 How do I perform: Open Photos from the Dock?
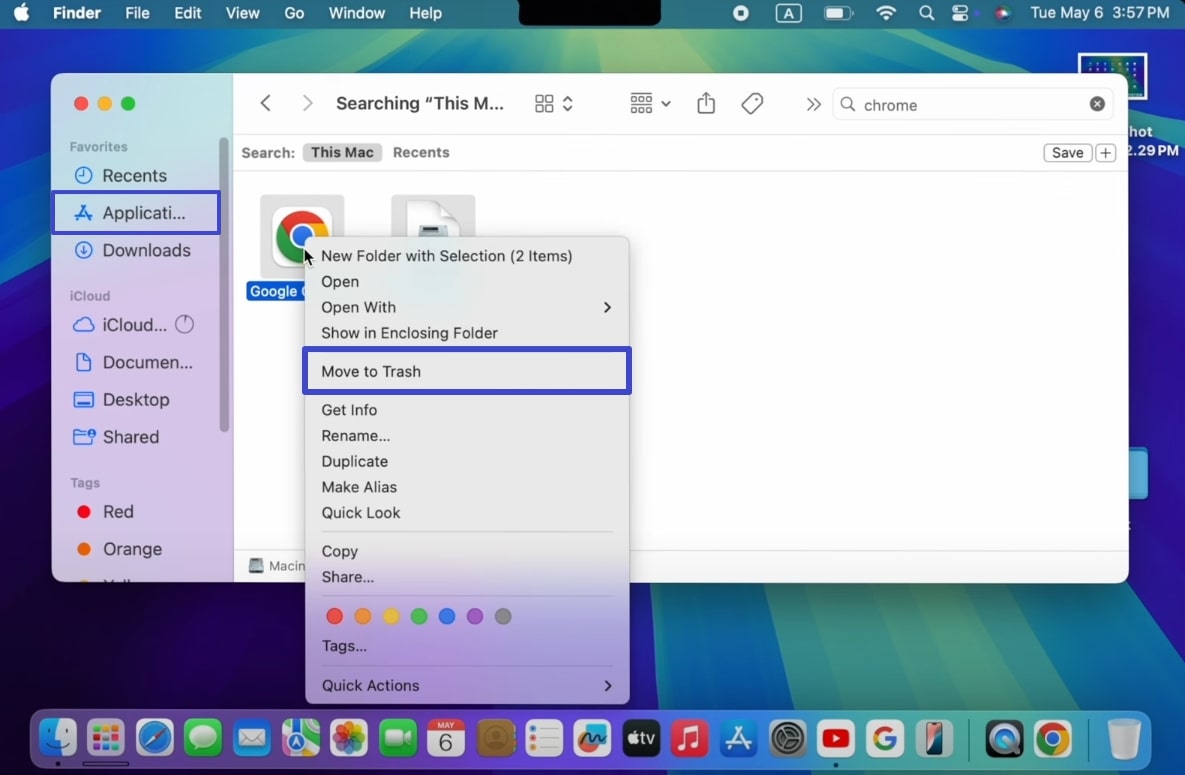pyautogui.click(x=349, y=737)
